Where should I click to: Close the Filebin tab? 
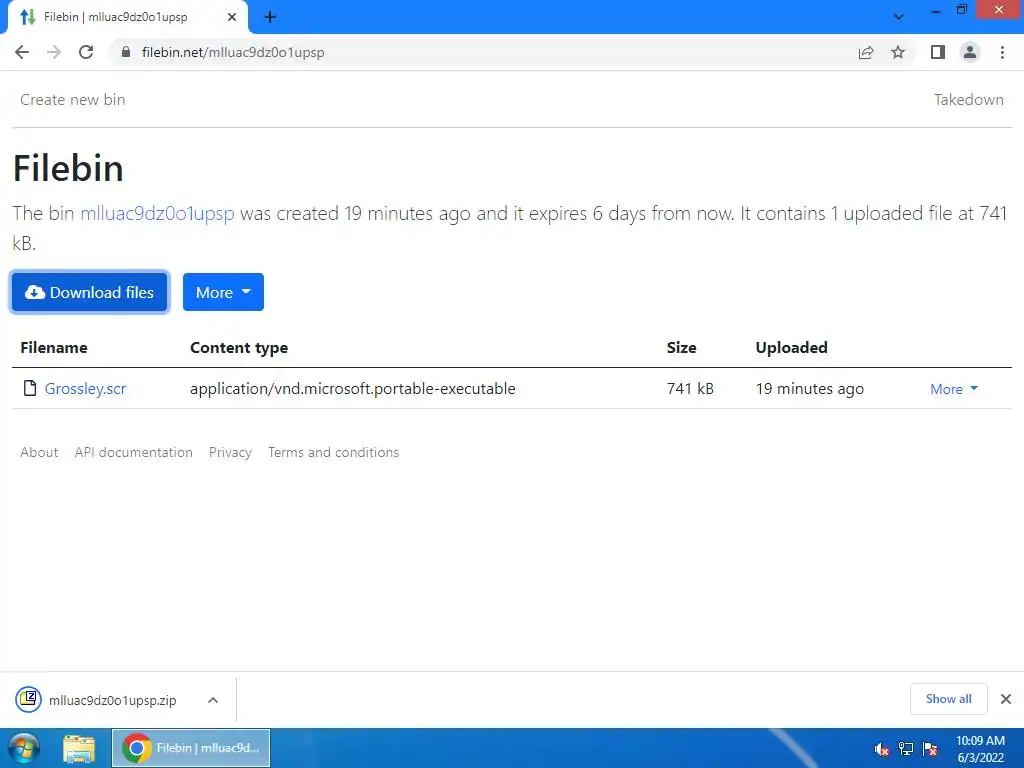[232, 17]
